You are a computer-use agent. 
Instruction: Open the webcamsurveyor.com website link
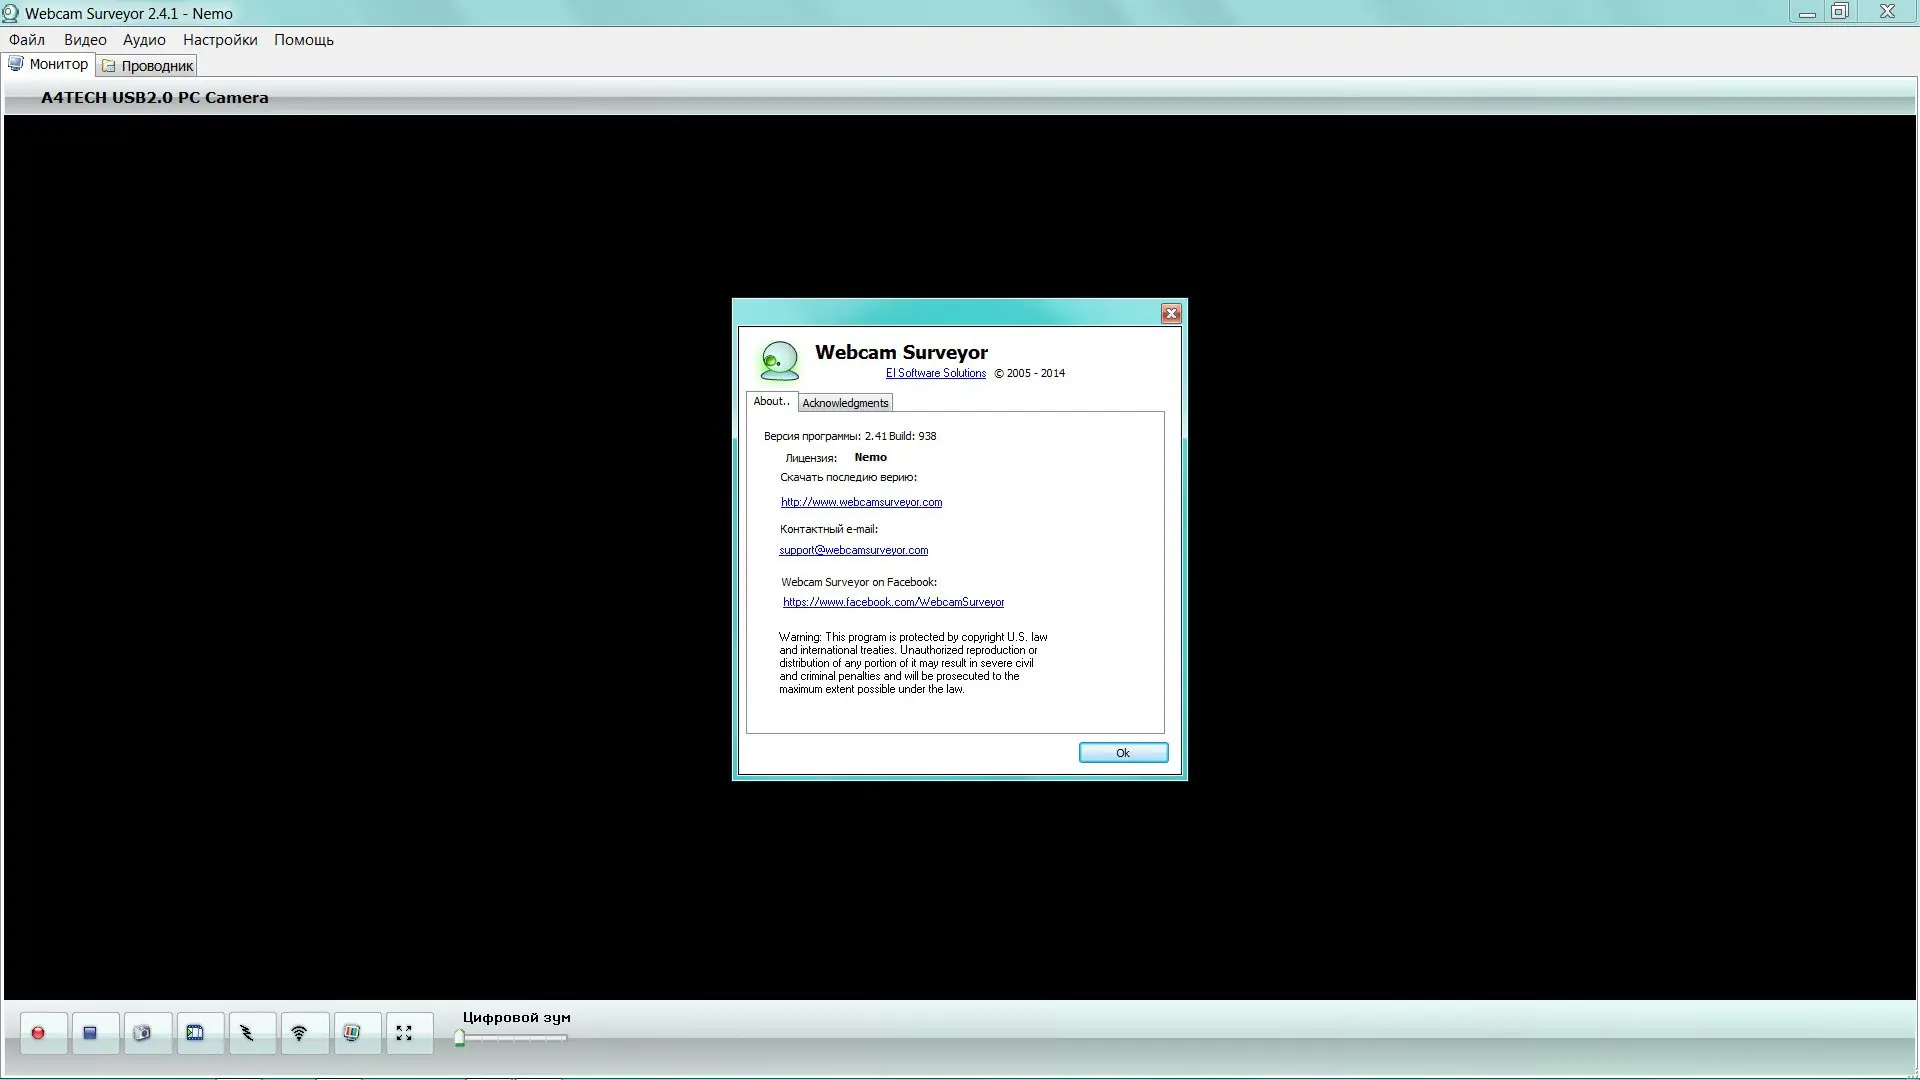[861, 502]
